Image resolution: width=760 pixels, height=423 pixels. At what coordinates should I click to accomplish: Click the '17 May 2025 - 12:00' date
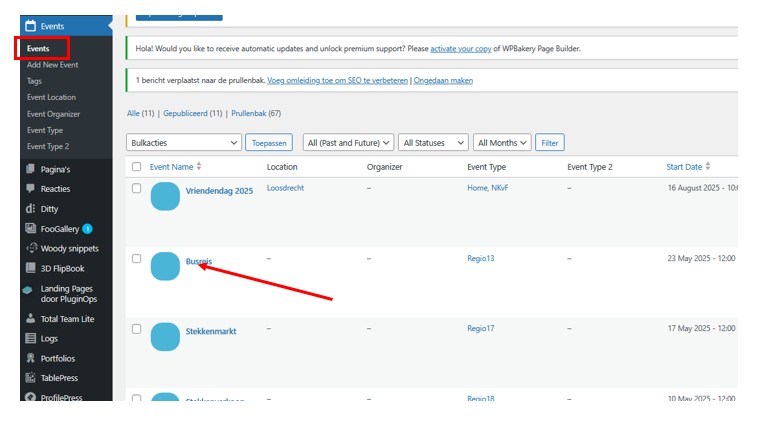point(701,329)
